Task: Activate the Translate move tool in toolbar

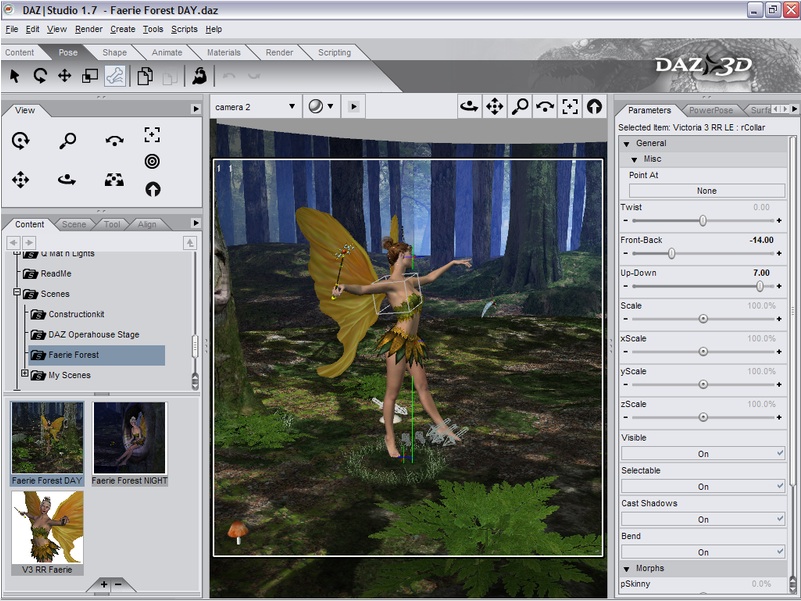Action: click(64, 76)
